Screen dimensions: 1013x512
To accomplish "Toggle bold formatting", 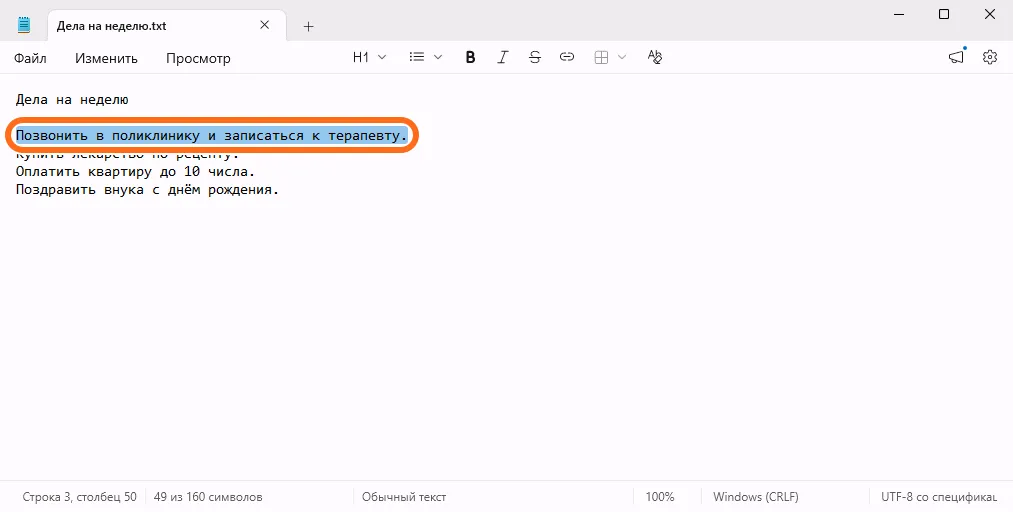I will (470, 57).
